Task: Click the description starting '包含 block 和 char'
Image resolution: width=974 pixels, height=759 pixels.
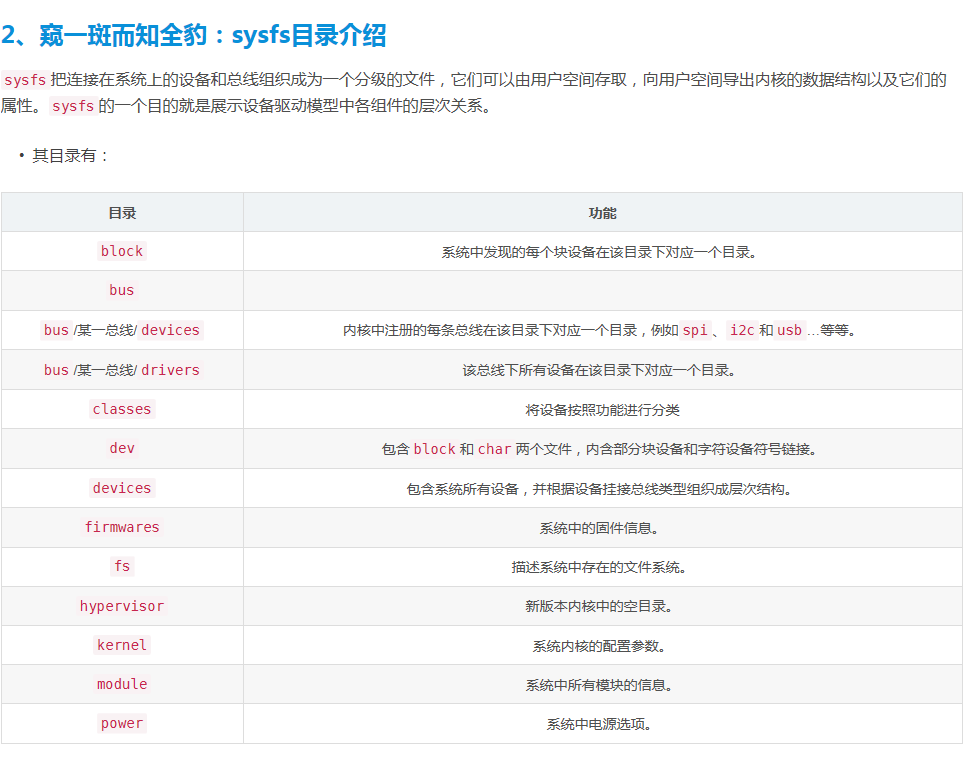Action: pos(599,448)
